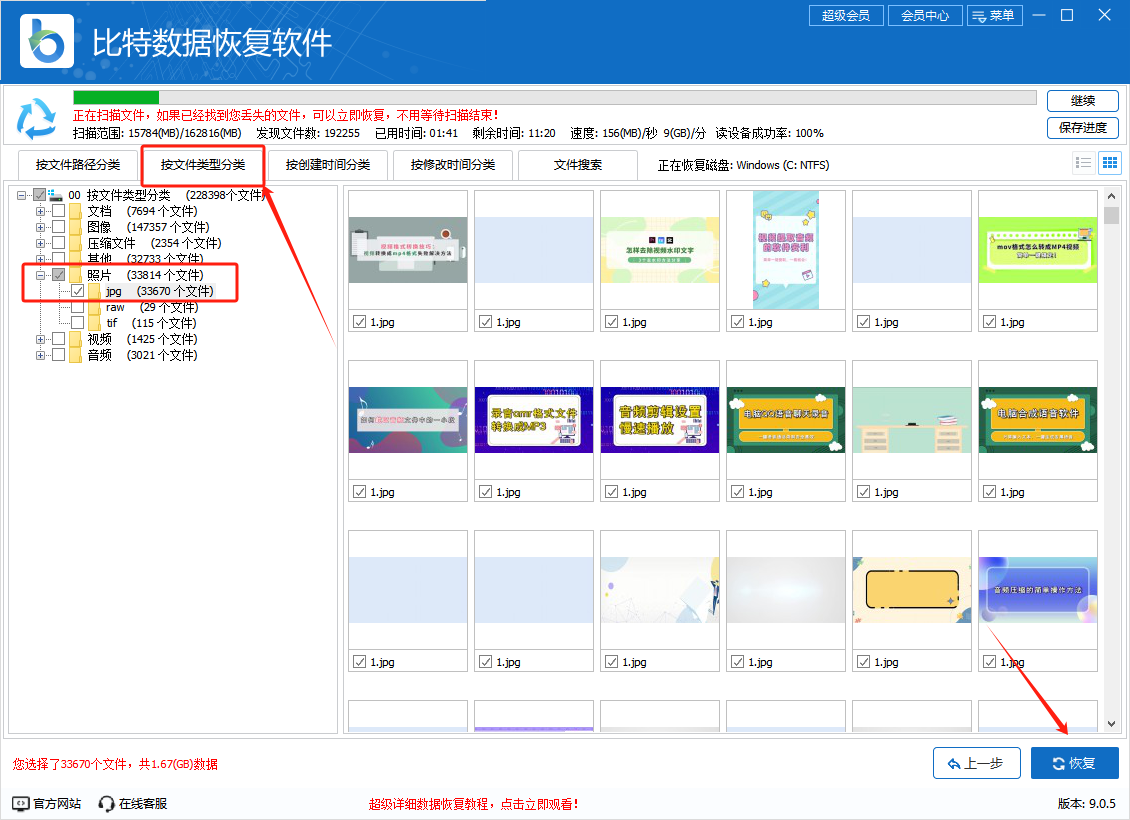Check the raw file type checkbox
The width and height of the screenshot is (1130, 820).
pyautogui.click(x=78, y=307)
